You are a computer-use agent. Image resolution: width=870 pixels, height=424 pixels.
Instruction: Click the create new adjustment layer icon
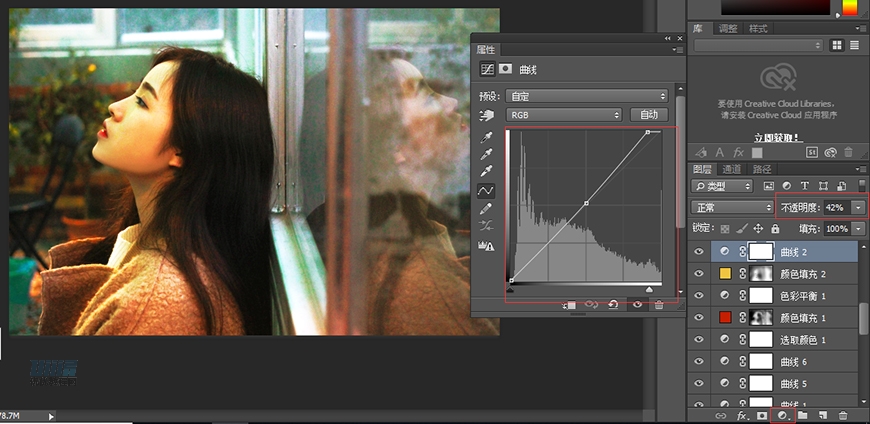click(783, 415)
